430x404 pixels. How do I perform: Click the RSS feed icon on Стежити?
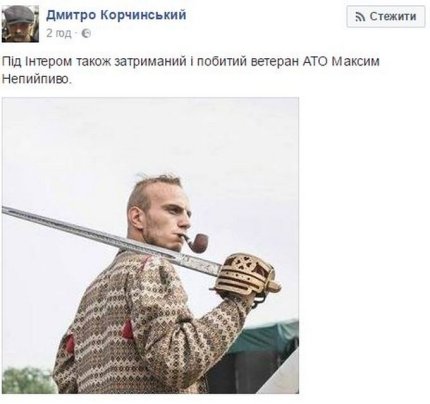point(360,17)
